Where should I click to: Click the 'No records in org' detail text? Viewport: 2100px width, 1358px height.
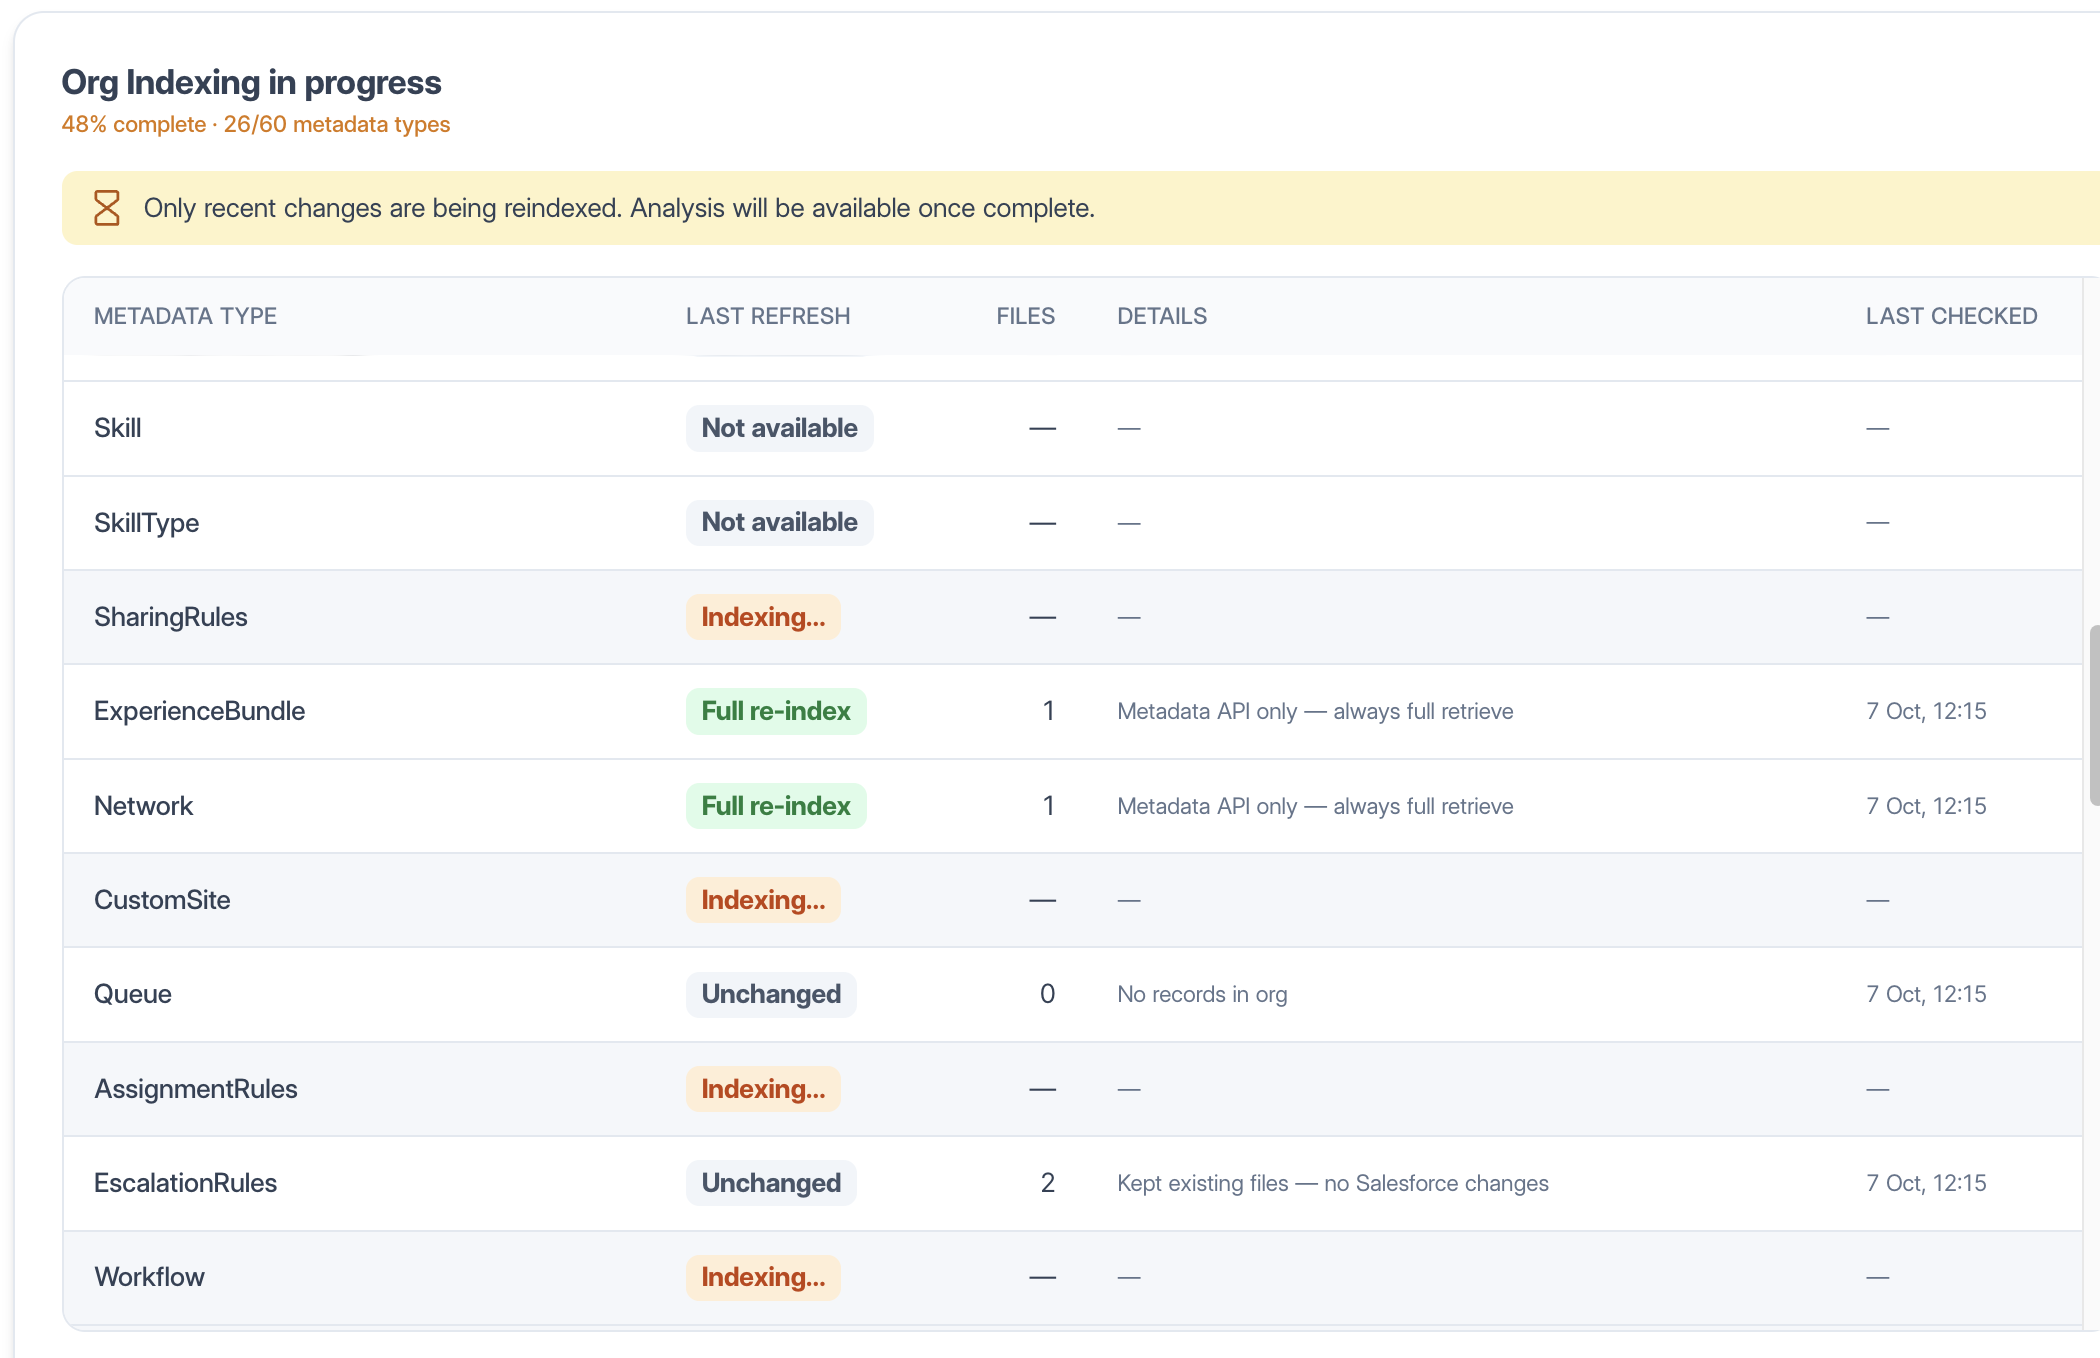pyautogui.click(x=1202, y=994)
